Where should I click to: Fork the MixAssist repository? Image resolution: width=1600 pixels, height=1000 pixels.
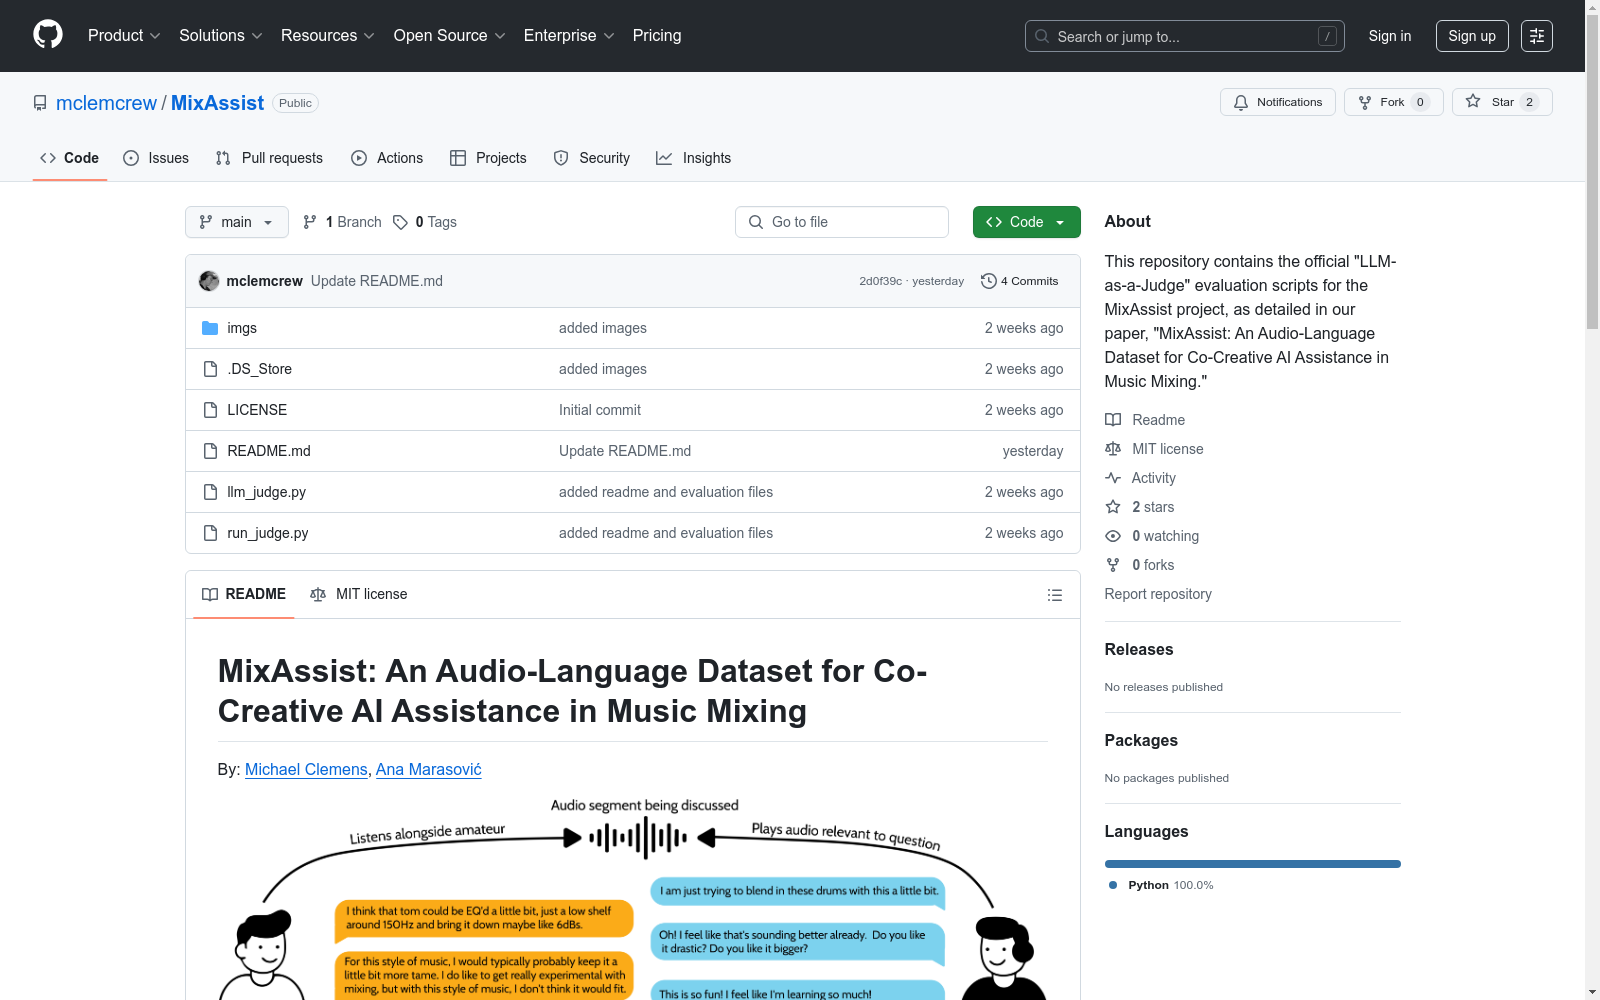pos(1394,102)
